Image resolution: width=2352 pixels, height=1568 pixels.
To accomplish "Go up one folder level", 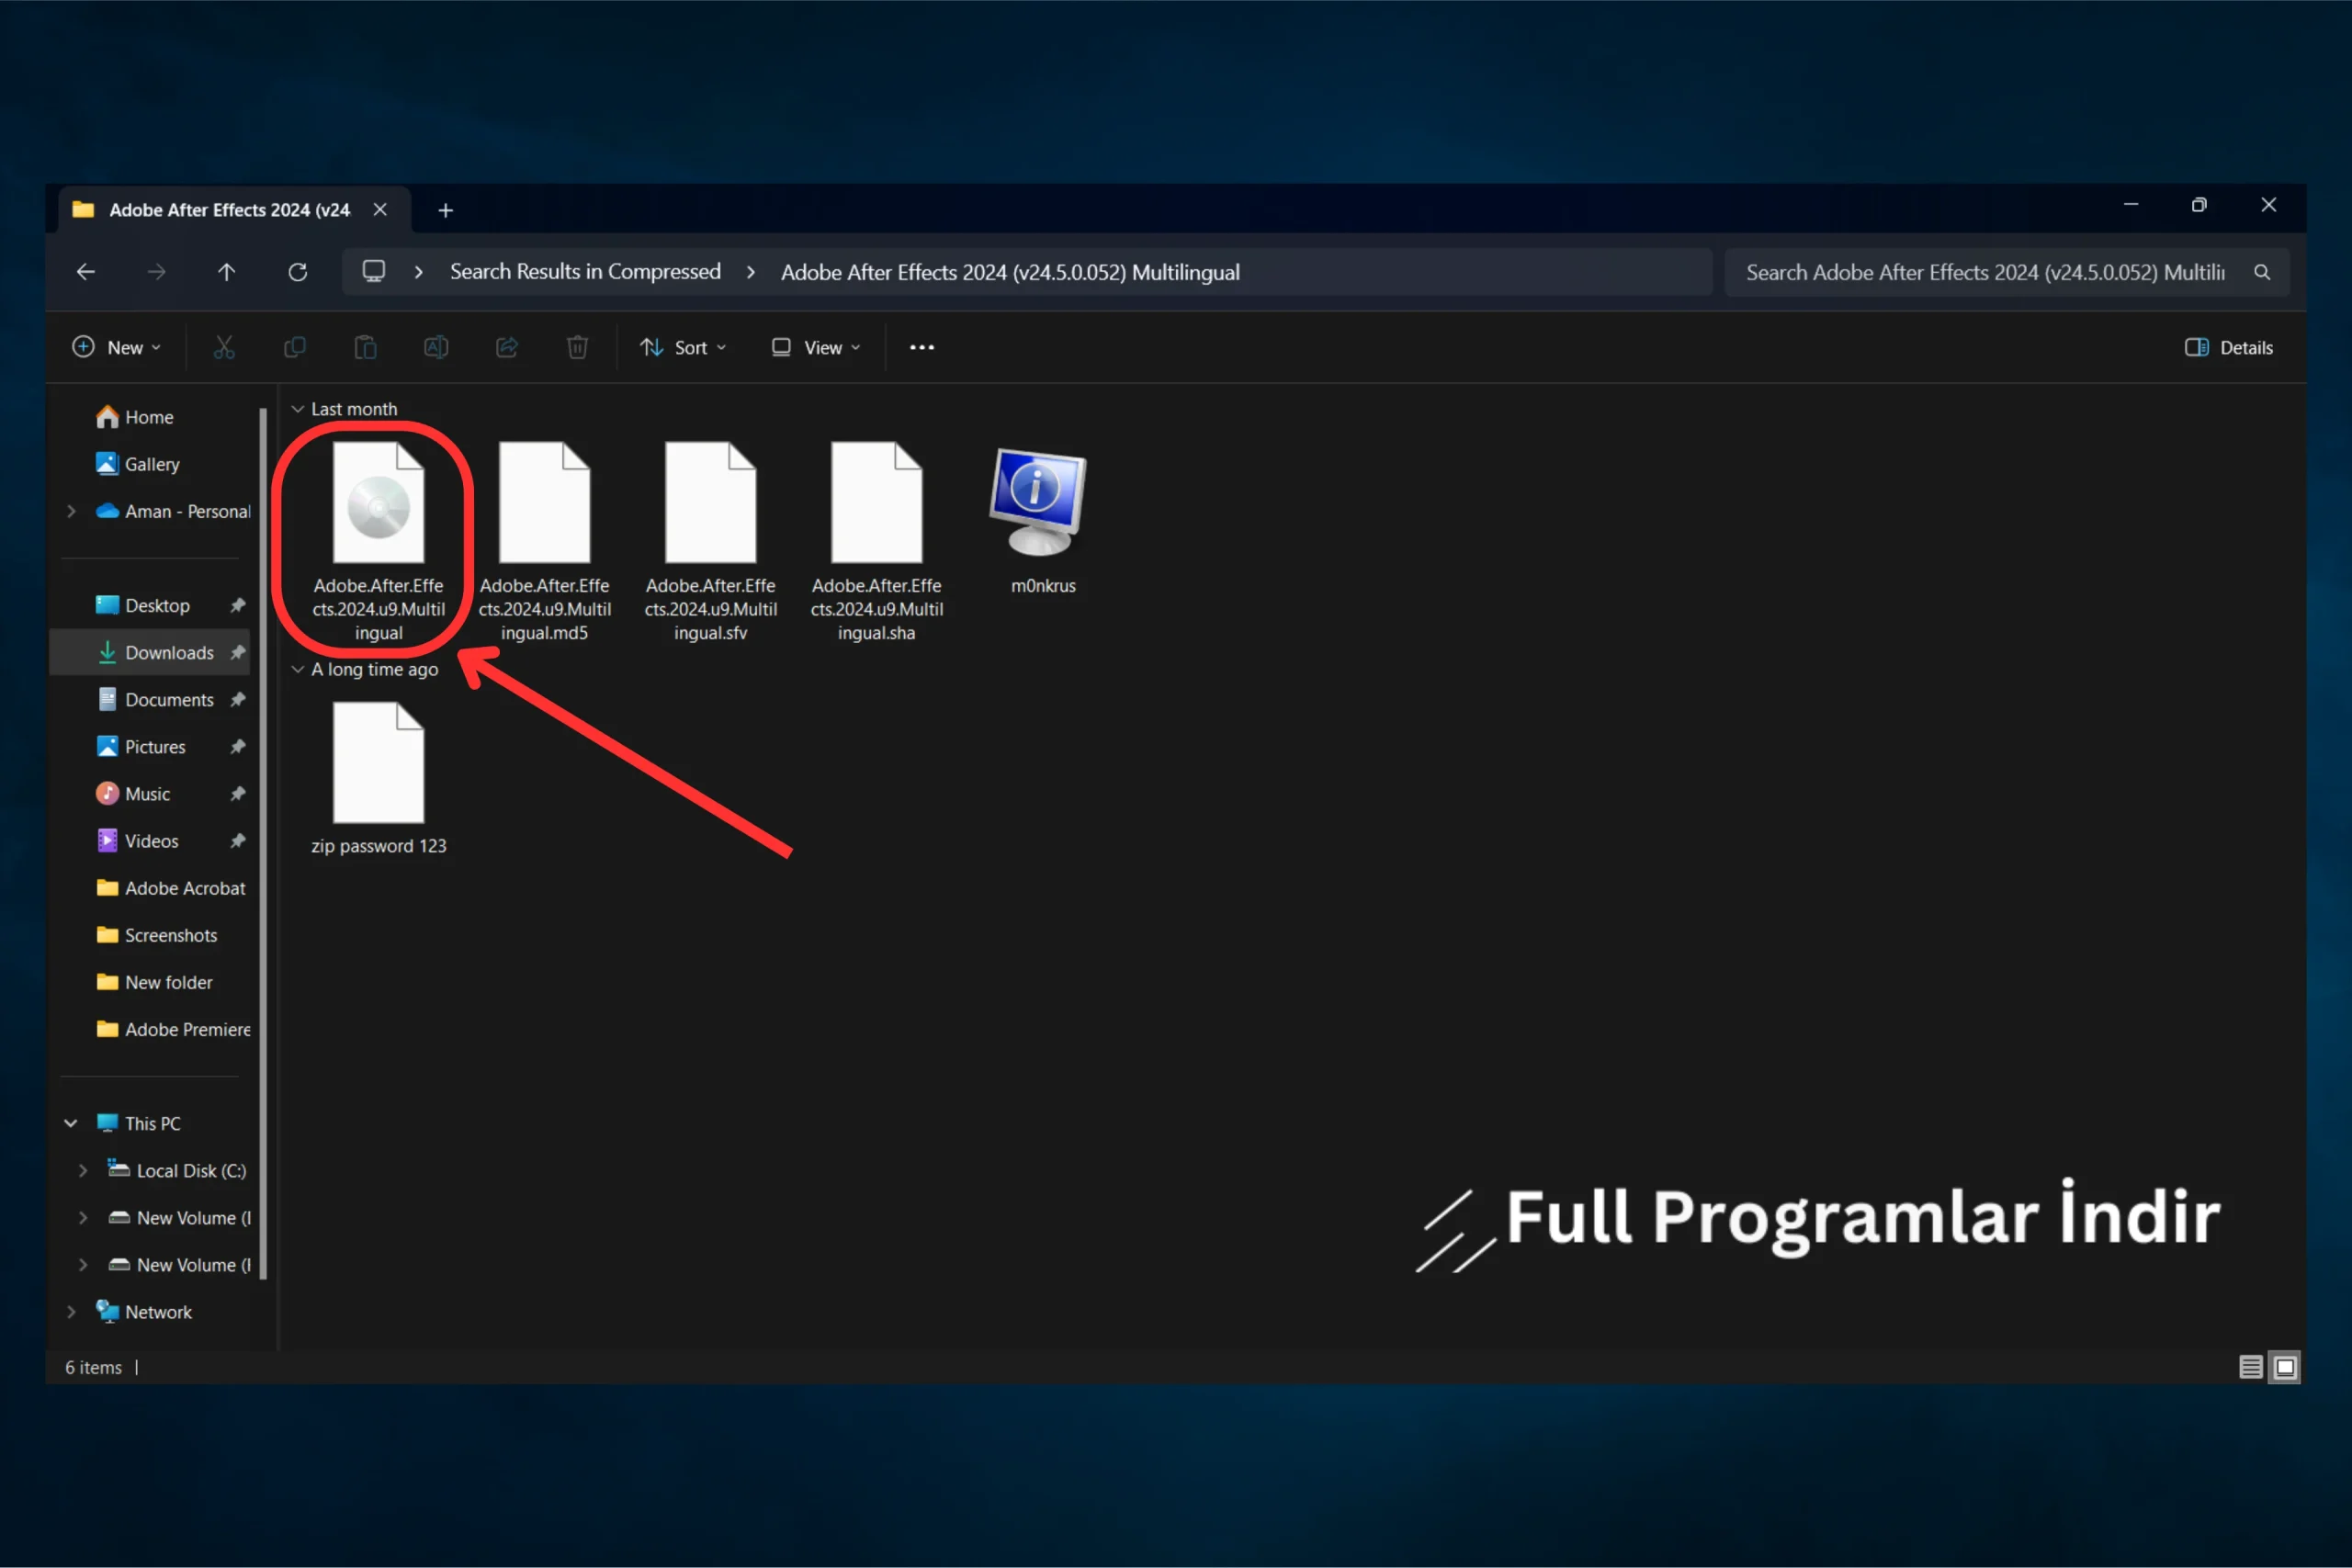I will (227, 272).
